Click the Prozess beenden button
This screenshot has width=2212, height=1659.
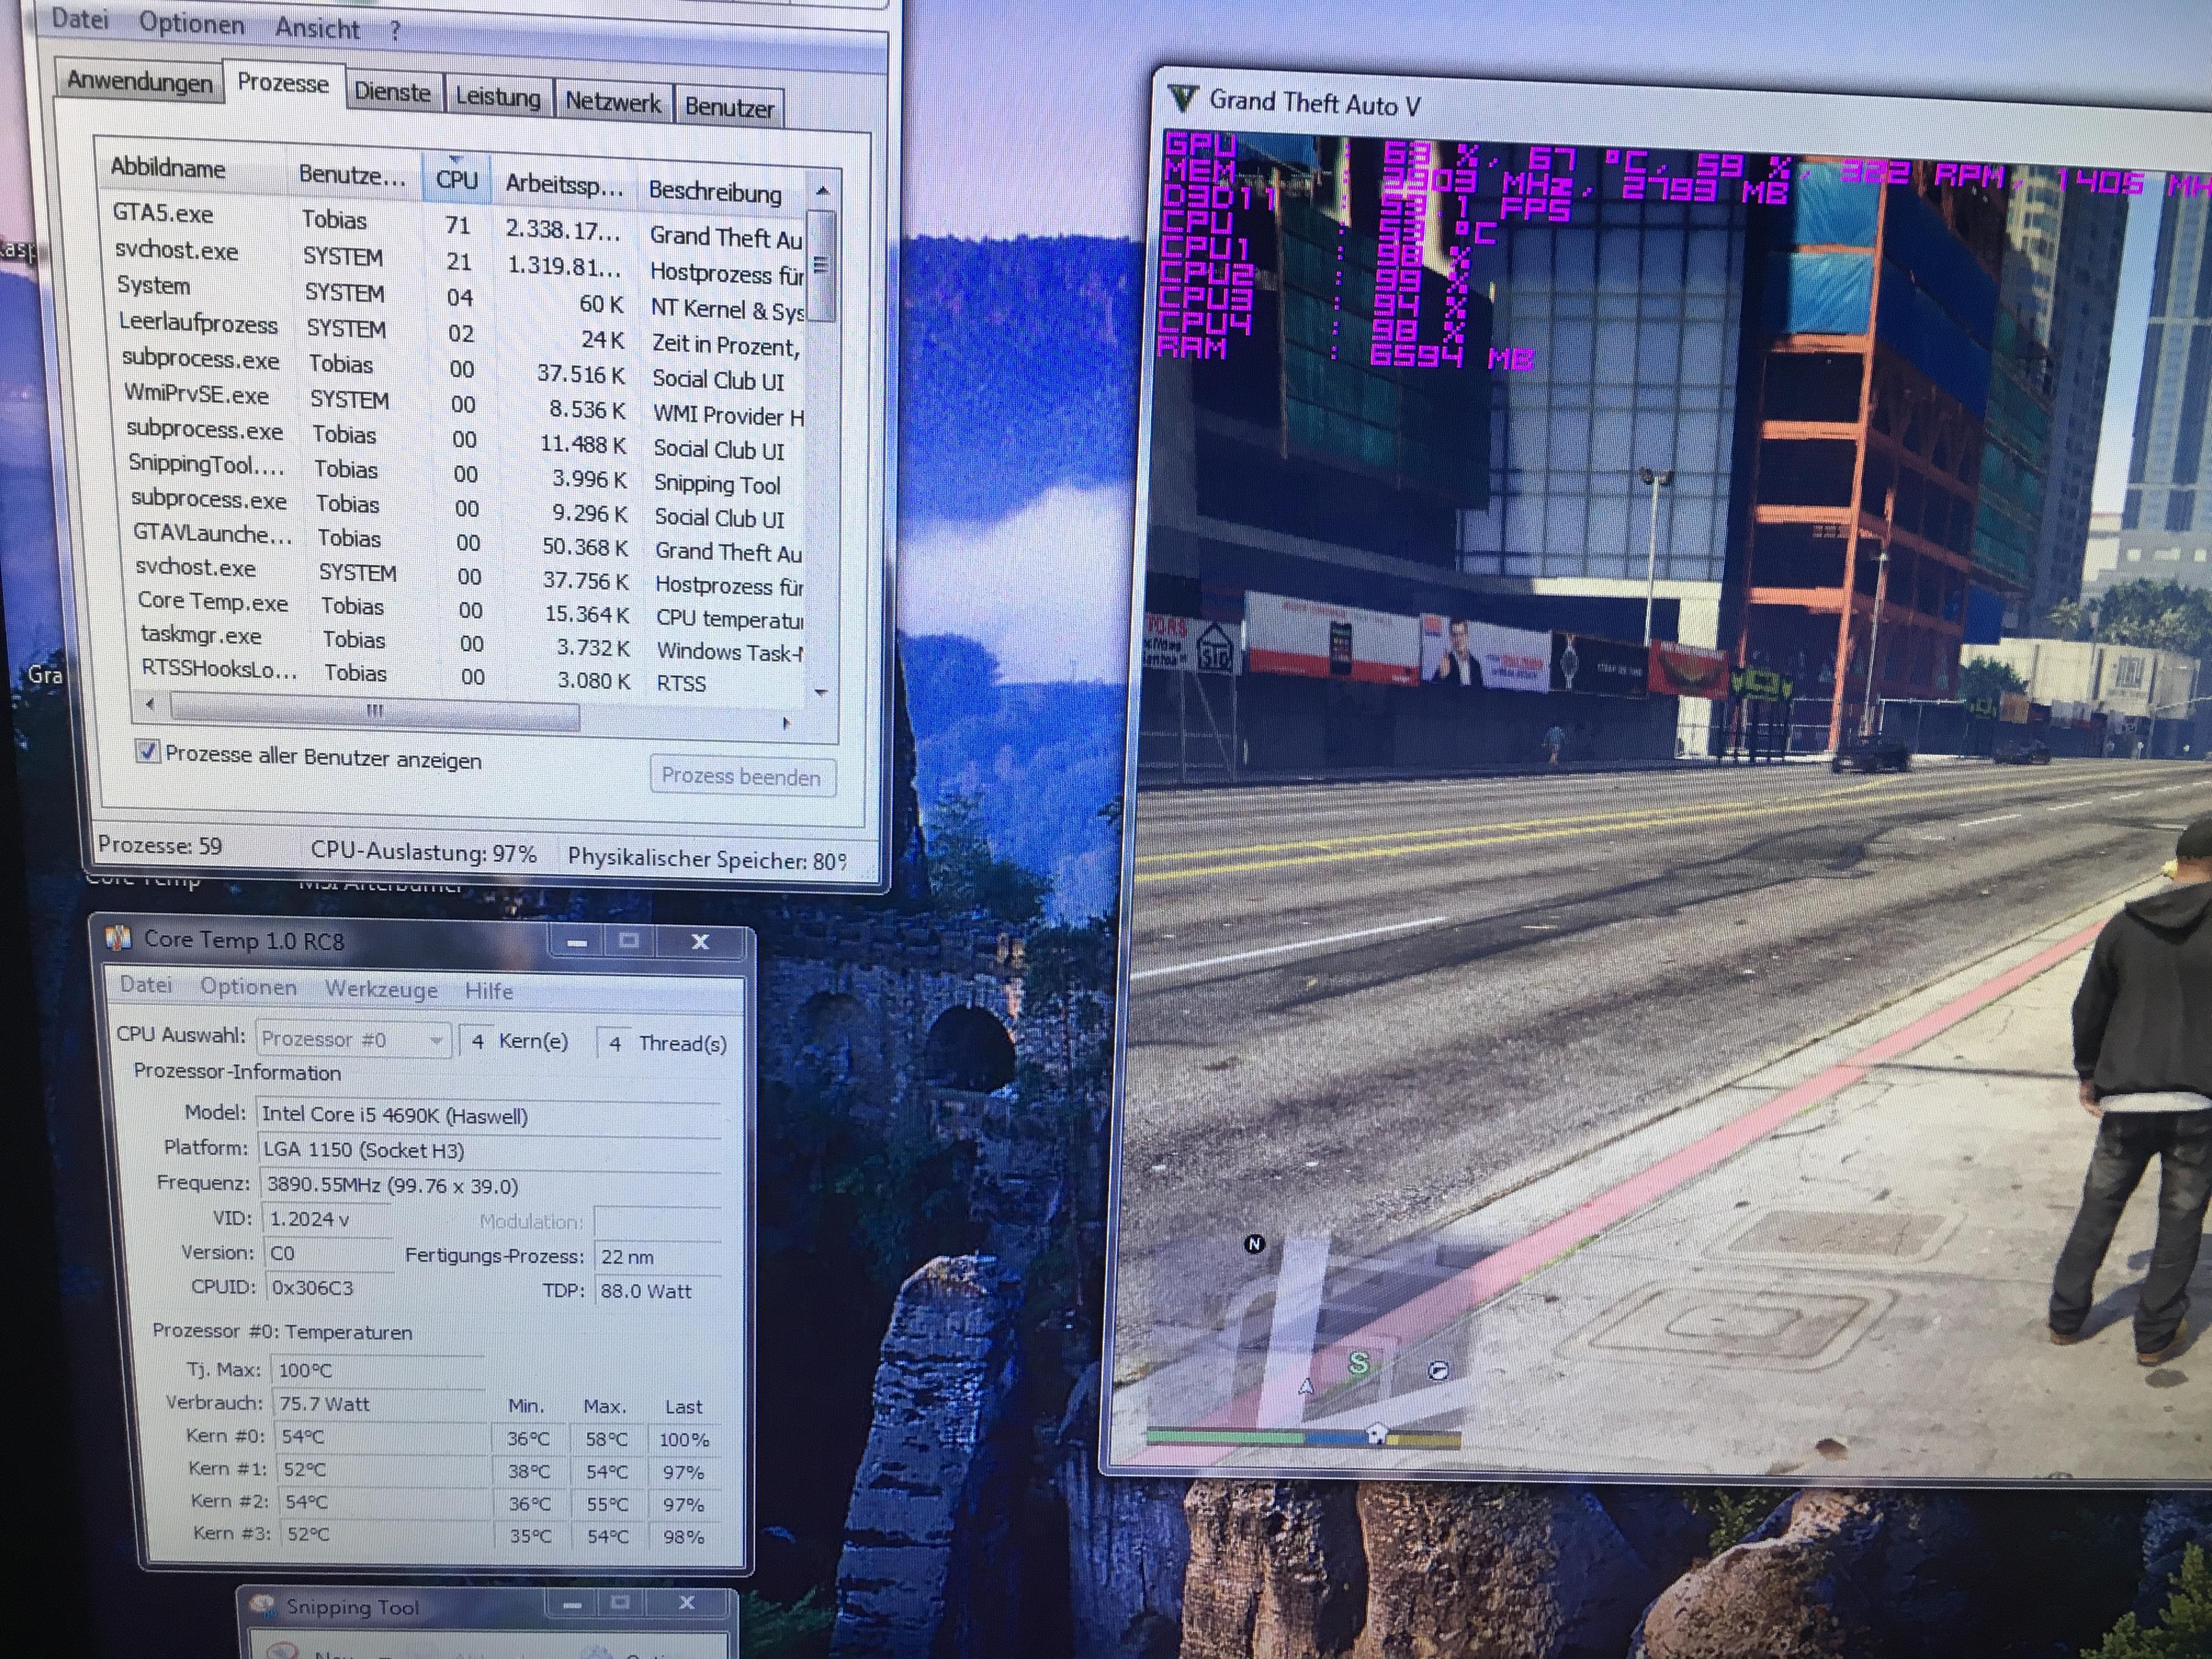coord(742,777)
